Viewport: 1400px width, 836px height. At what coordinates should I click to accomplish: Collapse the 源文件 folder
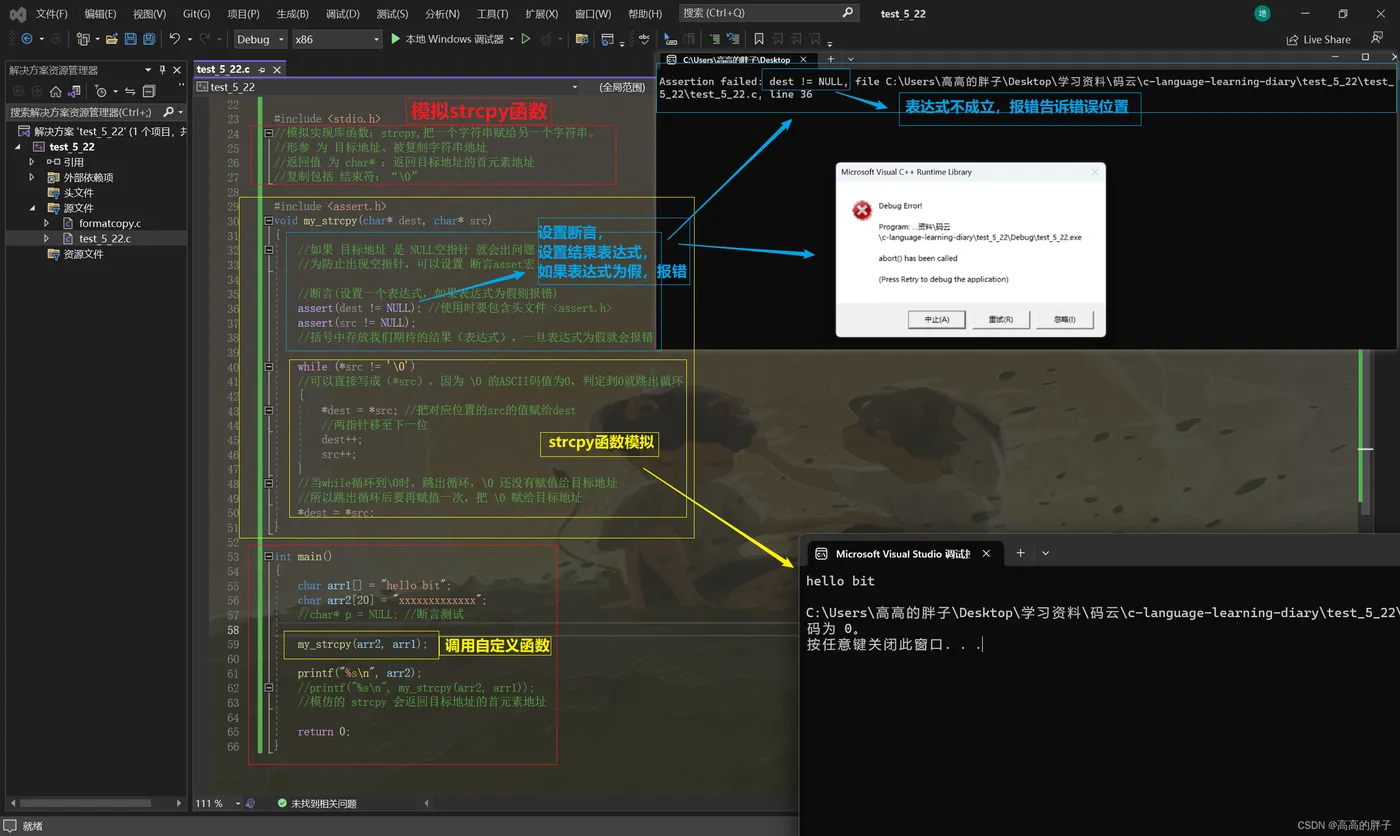(32, 208)
